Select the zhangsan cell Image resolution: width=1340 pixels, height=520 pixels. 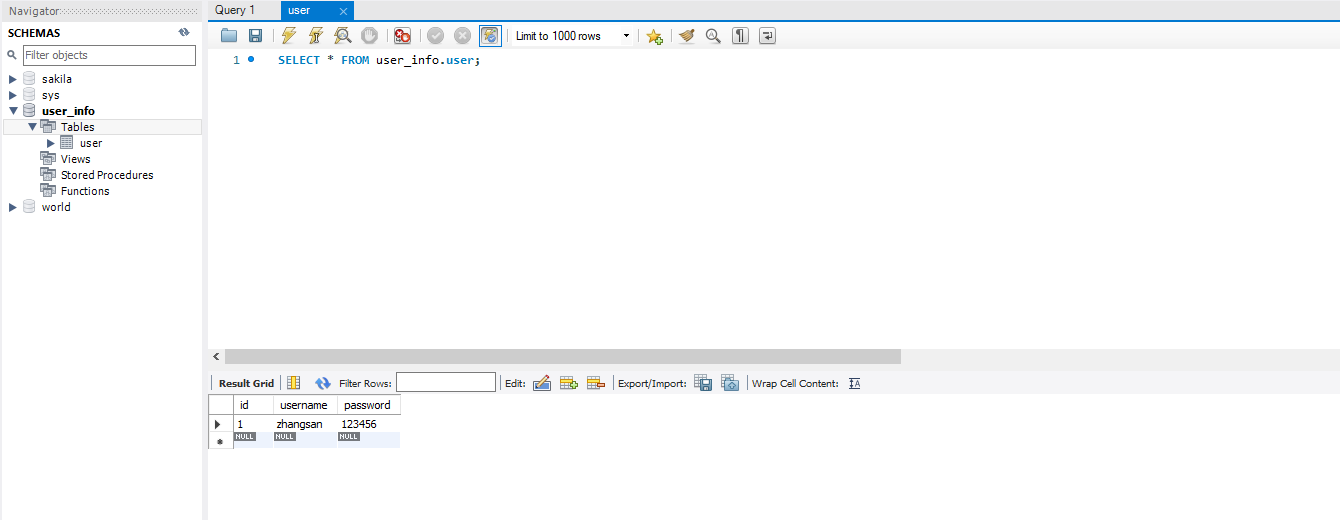[x=304, y=424]
